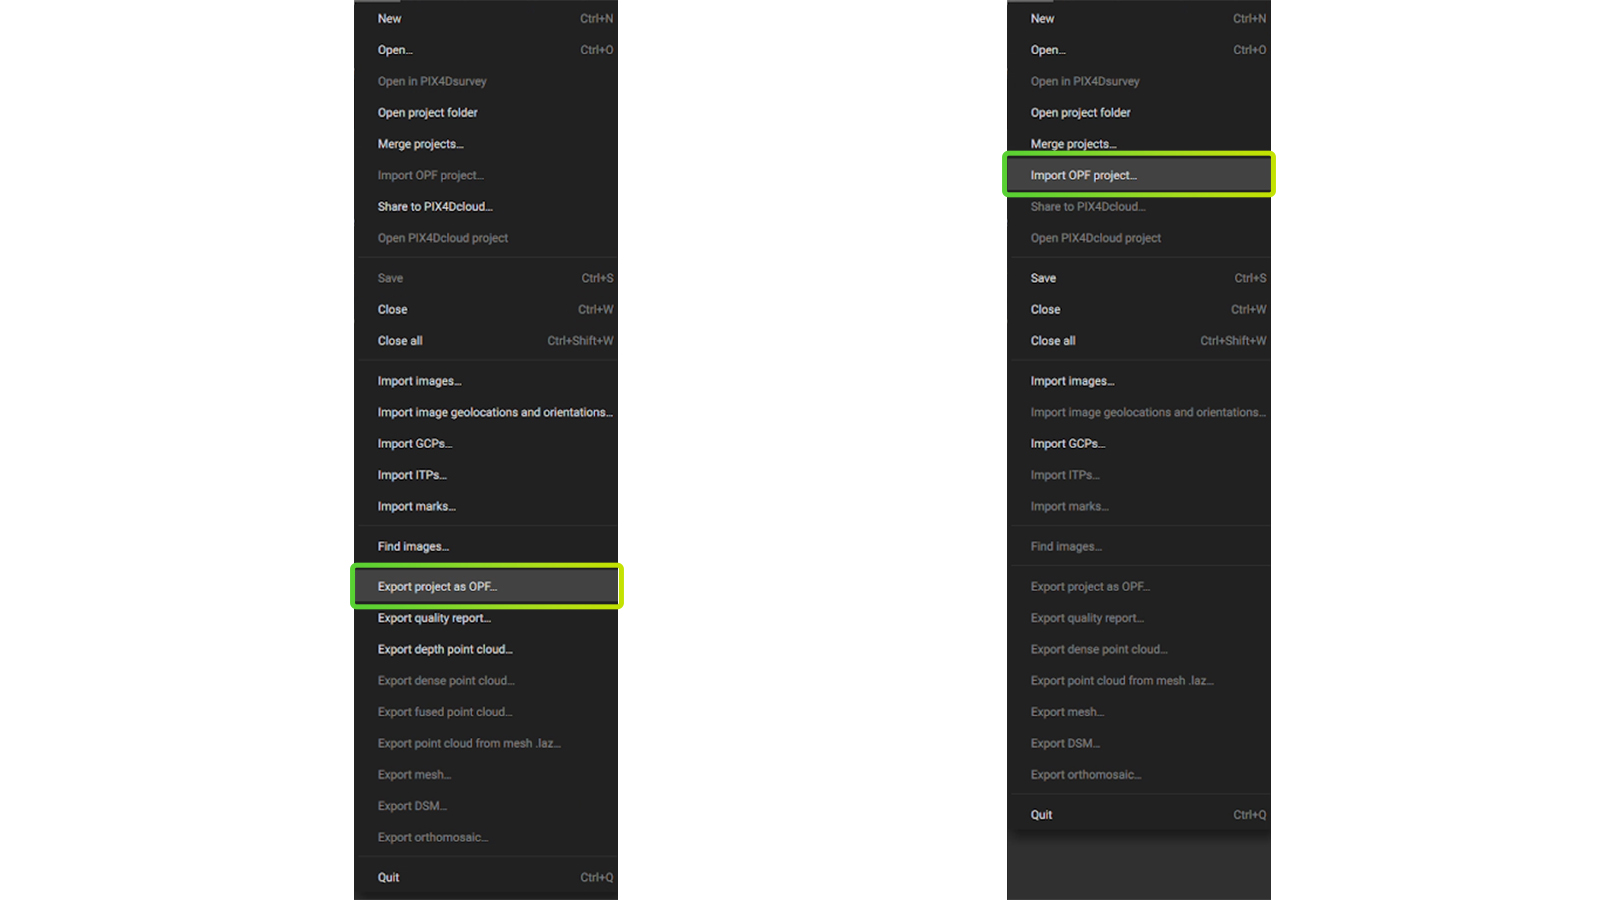This screenshot has height=900, width=1600.
Task: Select Import ITPs... in the left menu
Action: (x=486, y=475)
